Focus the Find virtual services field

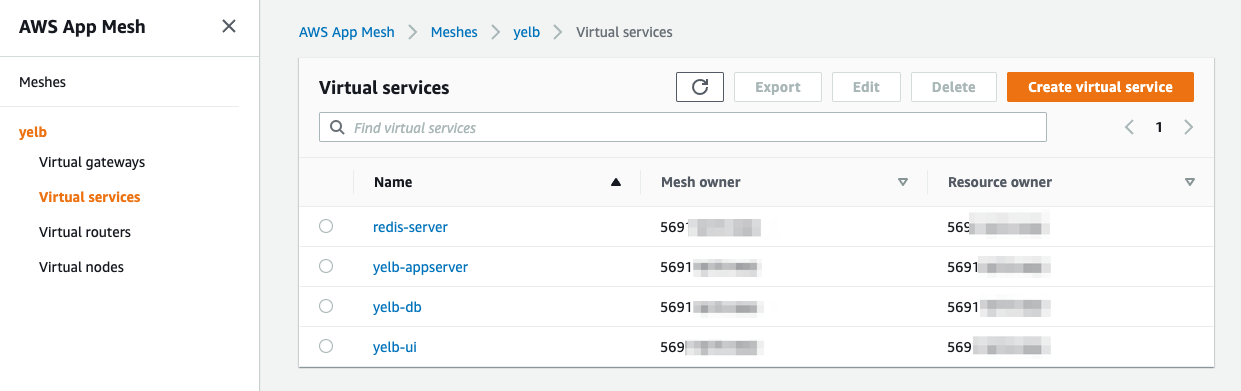coord(683,127)
